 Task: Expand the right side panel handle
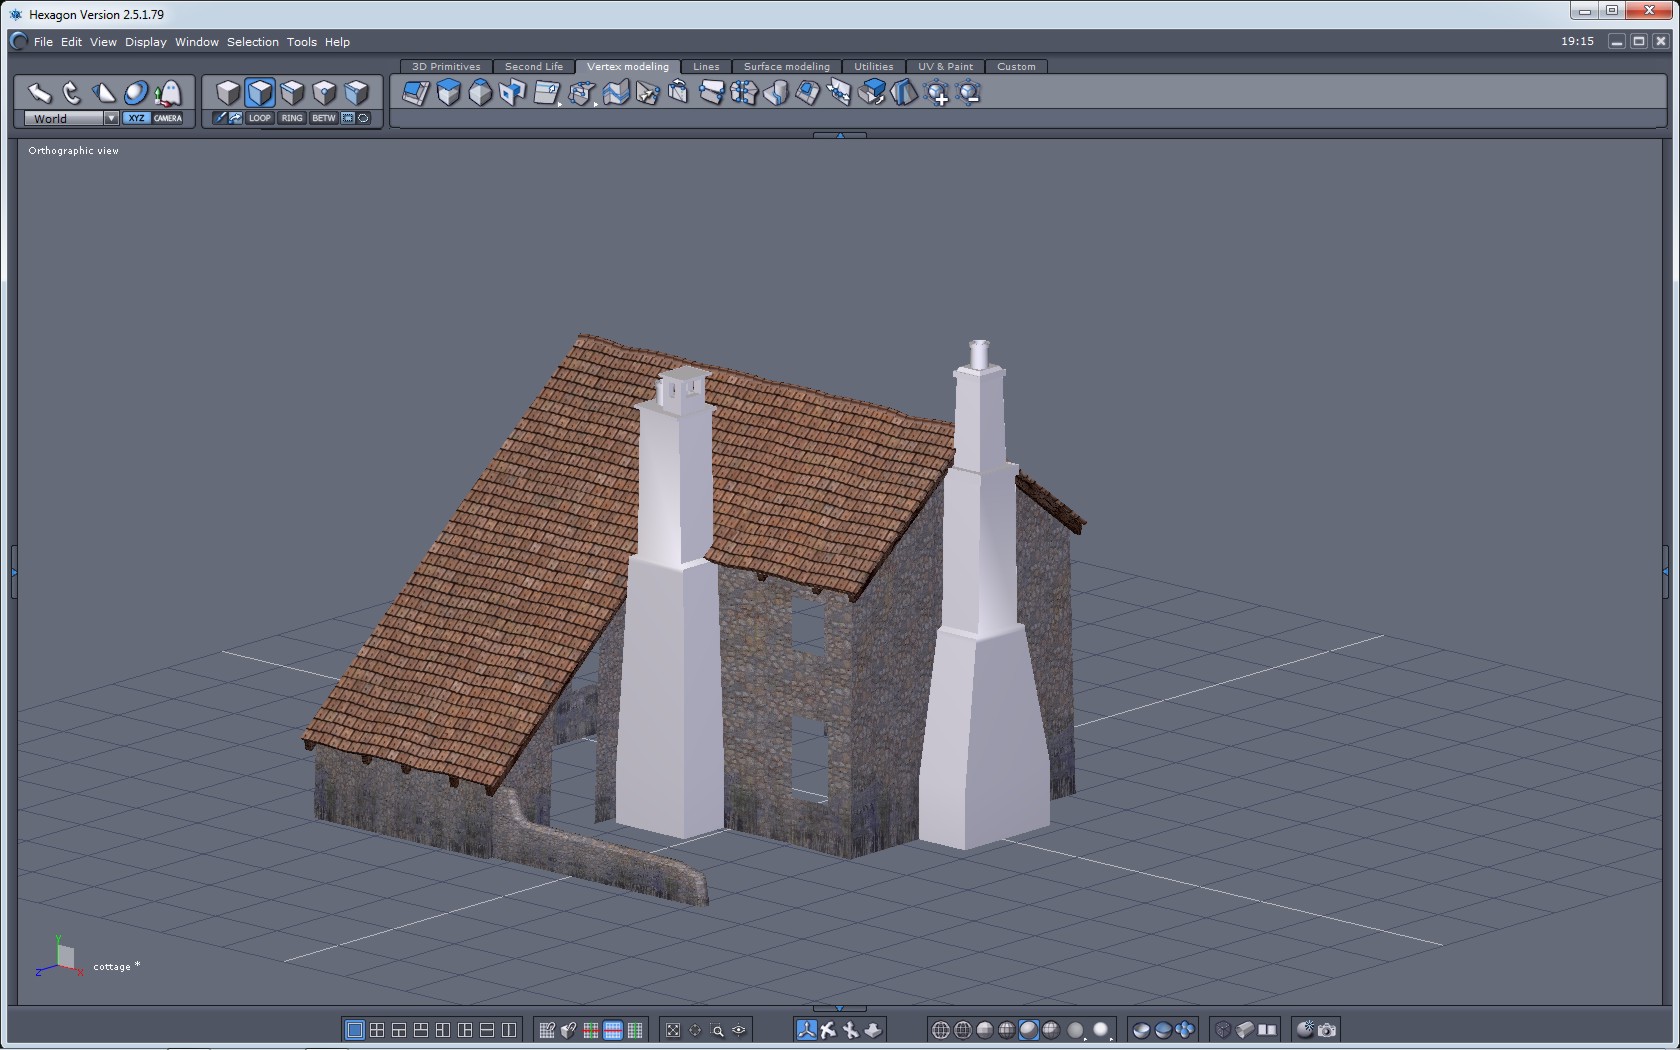(x=1665, y=571)
